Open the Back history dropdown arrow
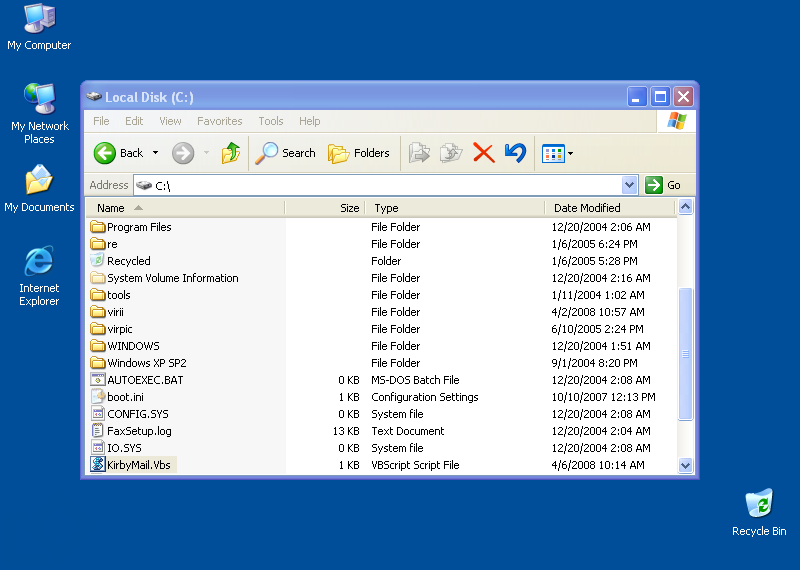Screen dimensions: 800x570 tap(156, 153)
